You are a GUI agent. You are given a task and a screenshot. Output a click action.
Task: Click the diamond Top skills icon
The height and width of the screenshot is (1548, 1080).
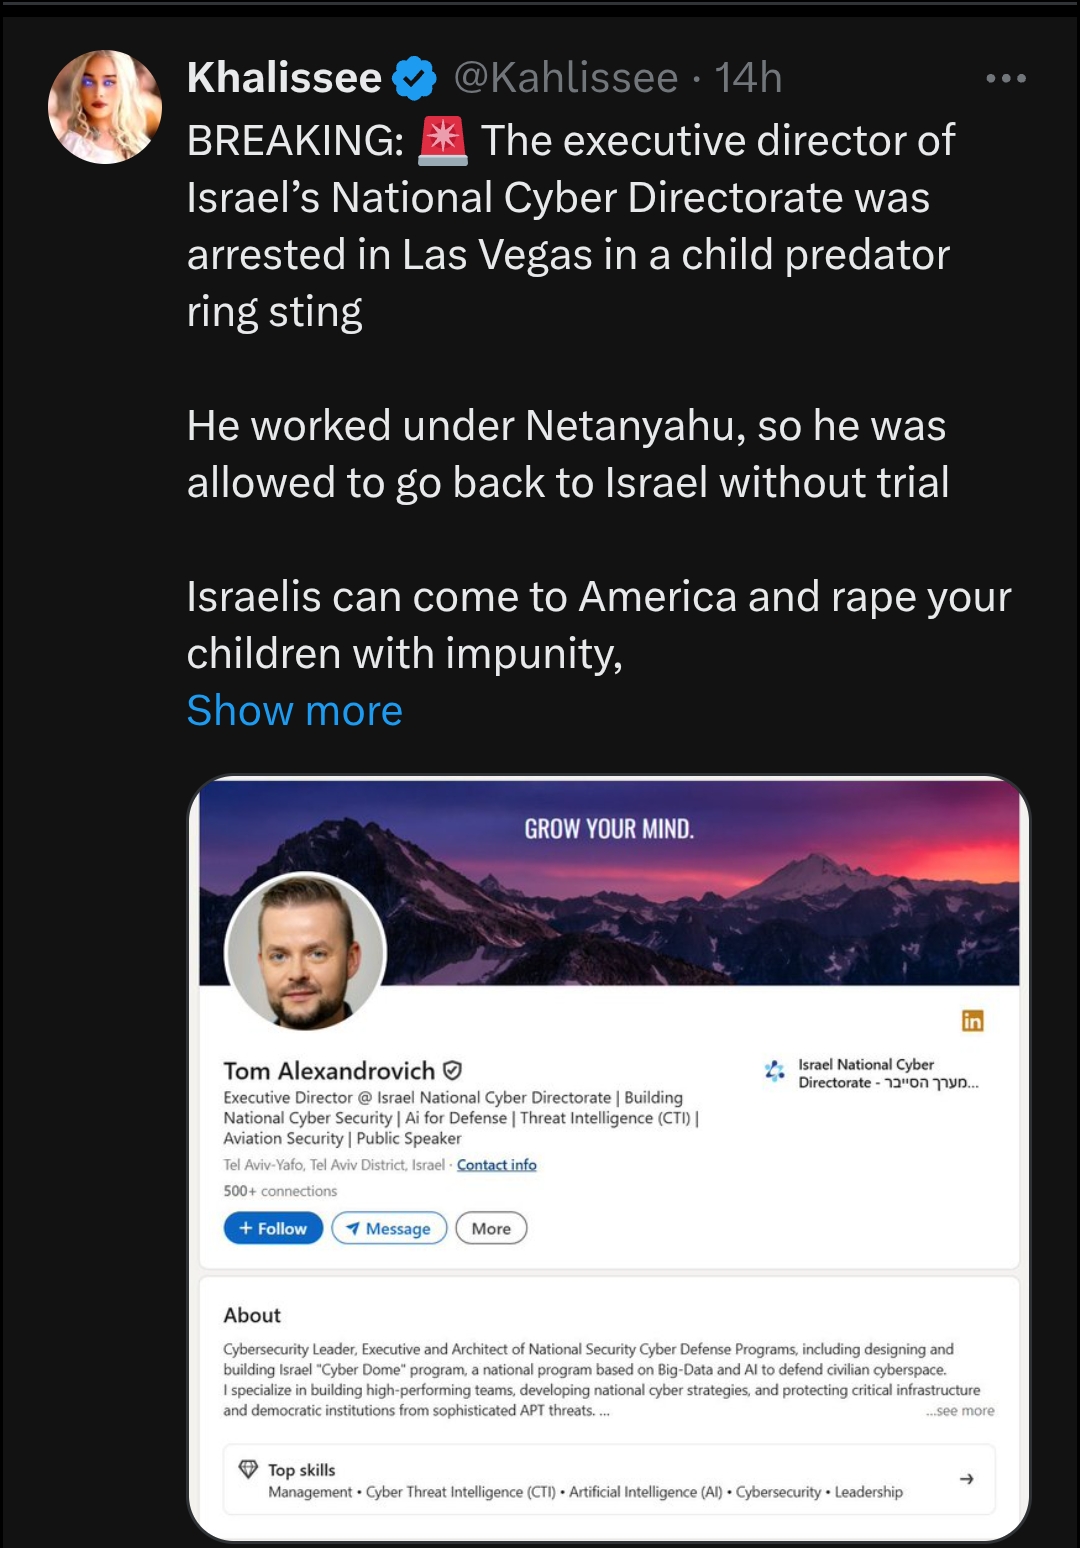[x=248, y=1469]
